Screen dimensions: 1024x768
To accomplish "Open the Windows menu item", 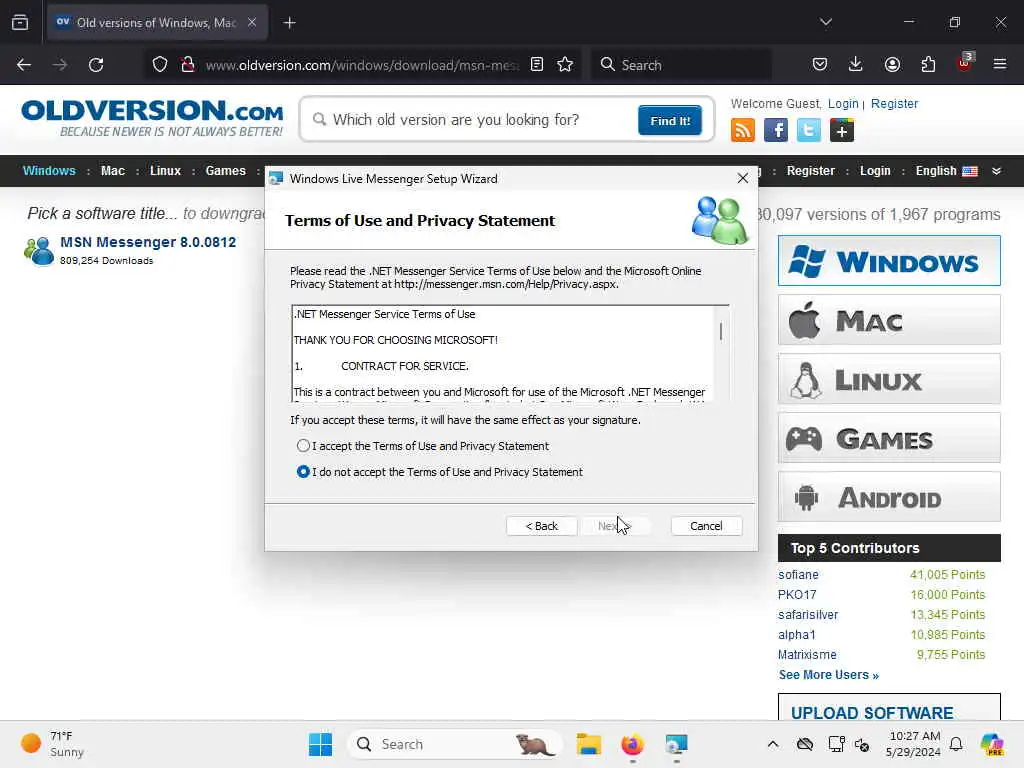I will [49, 171].
